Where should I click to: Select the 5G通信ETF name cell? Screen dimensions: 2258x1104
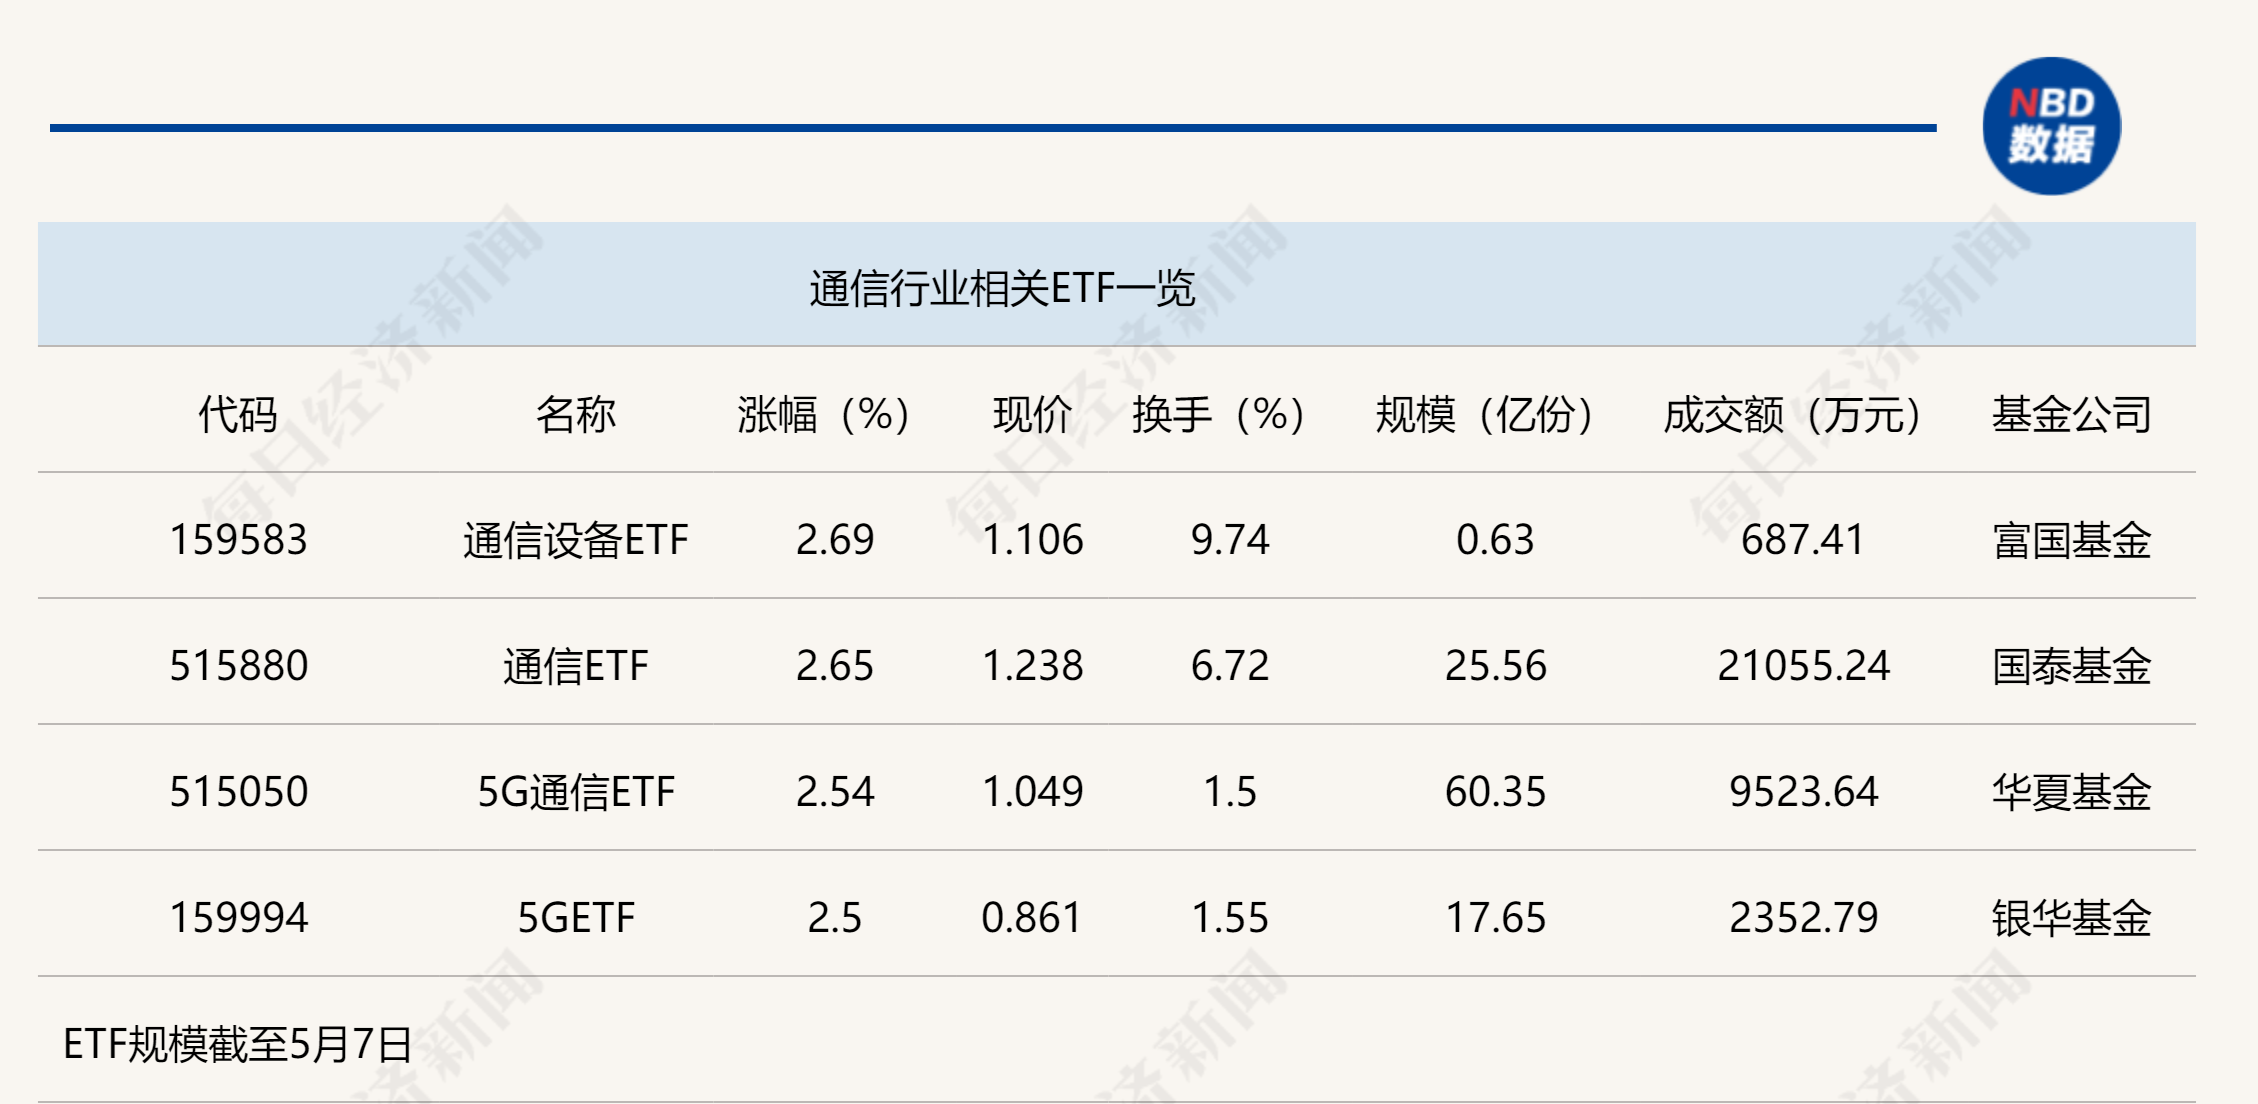[x=575, y=792]
